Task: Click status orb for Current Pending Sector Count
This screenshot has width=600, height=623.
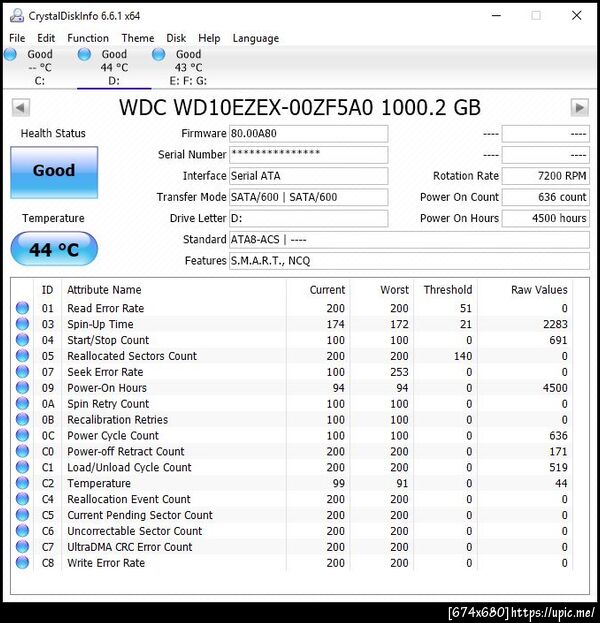Action: (x=22, y=515)
